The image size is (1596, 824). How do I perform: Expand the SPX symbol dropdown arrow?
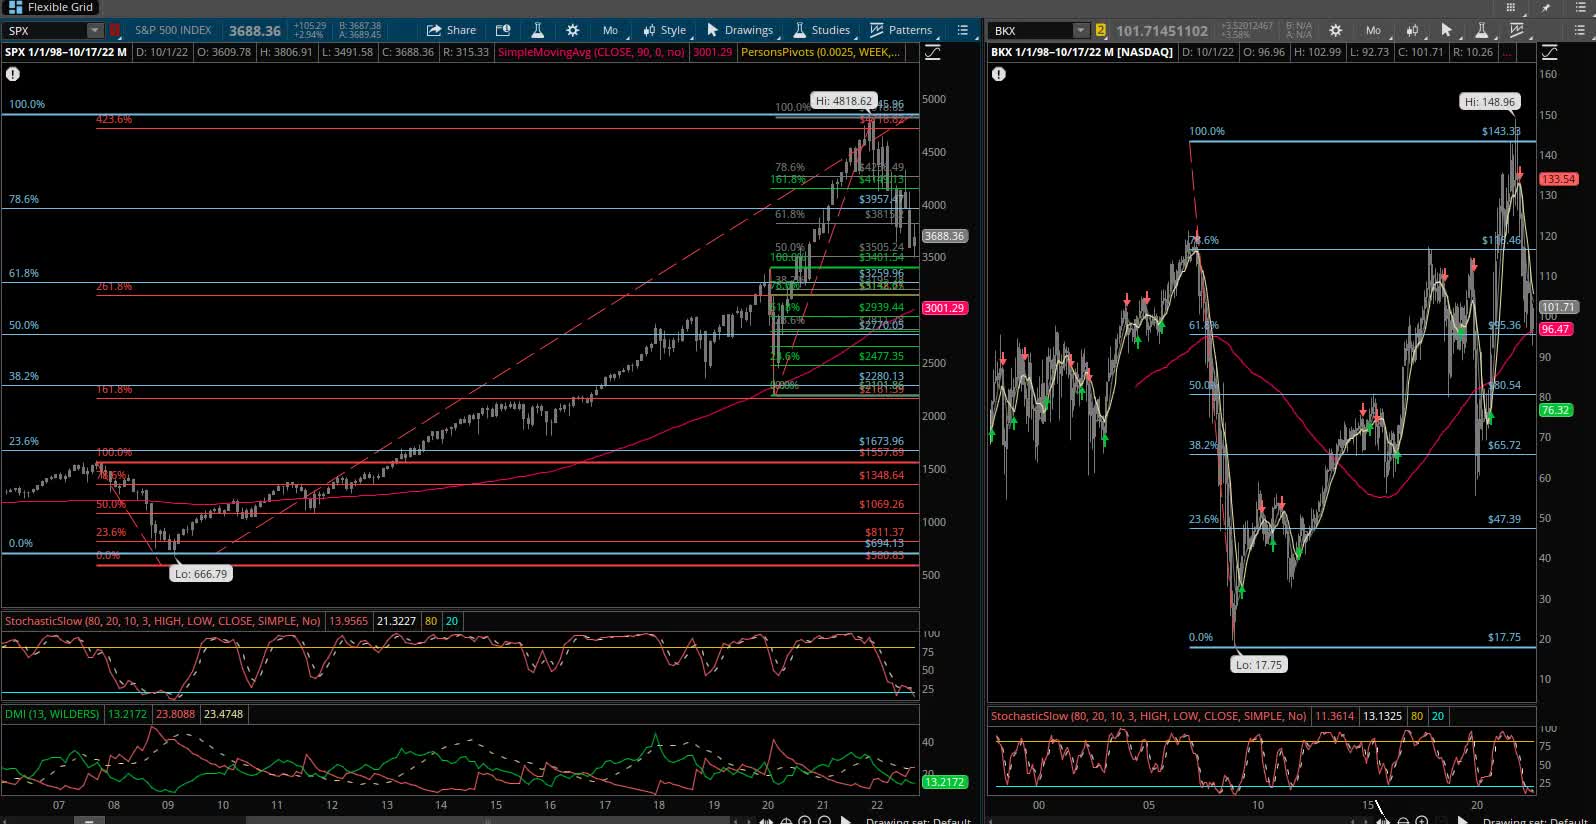pyautogui.click(x=94, y=31)
